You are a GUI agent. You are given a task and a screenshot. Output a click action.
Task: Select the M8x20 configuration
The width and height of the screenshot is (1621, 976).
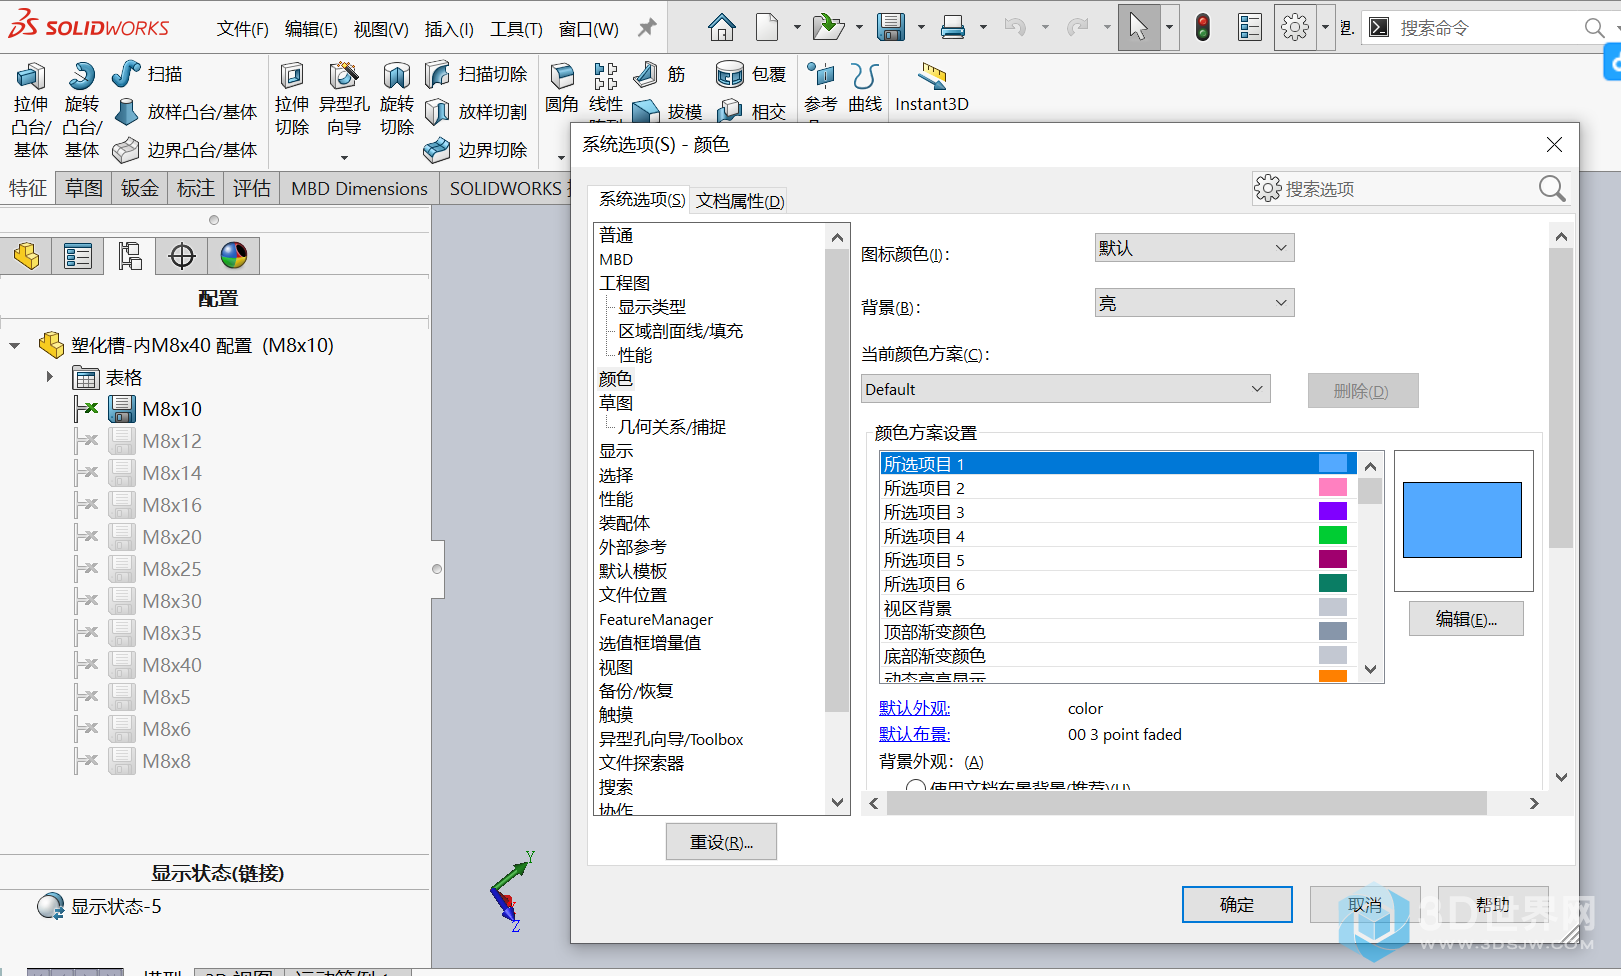pyautogui.click(x=172, y=537)
